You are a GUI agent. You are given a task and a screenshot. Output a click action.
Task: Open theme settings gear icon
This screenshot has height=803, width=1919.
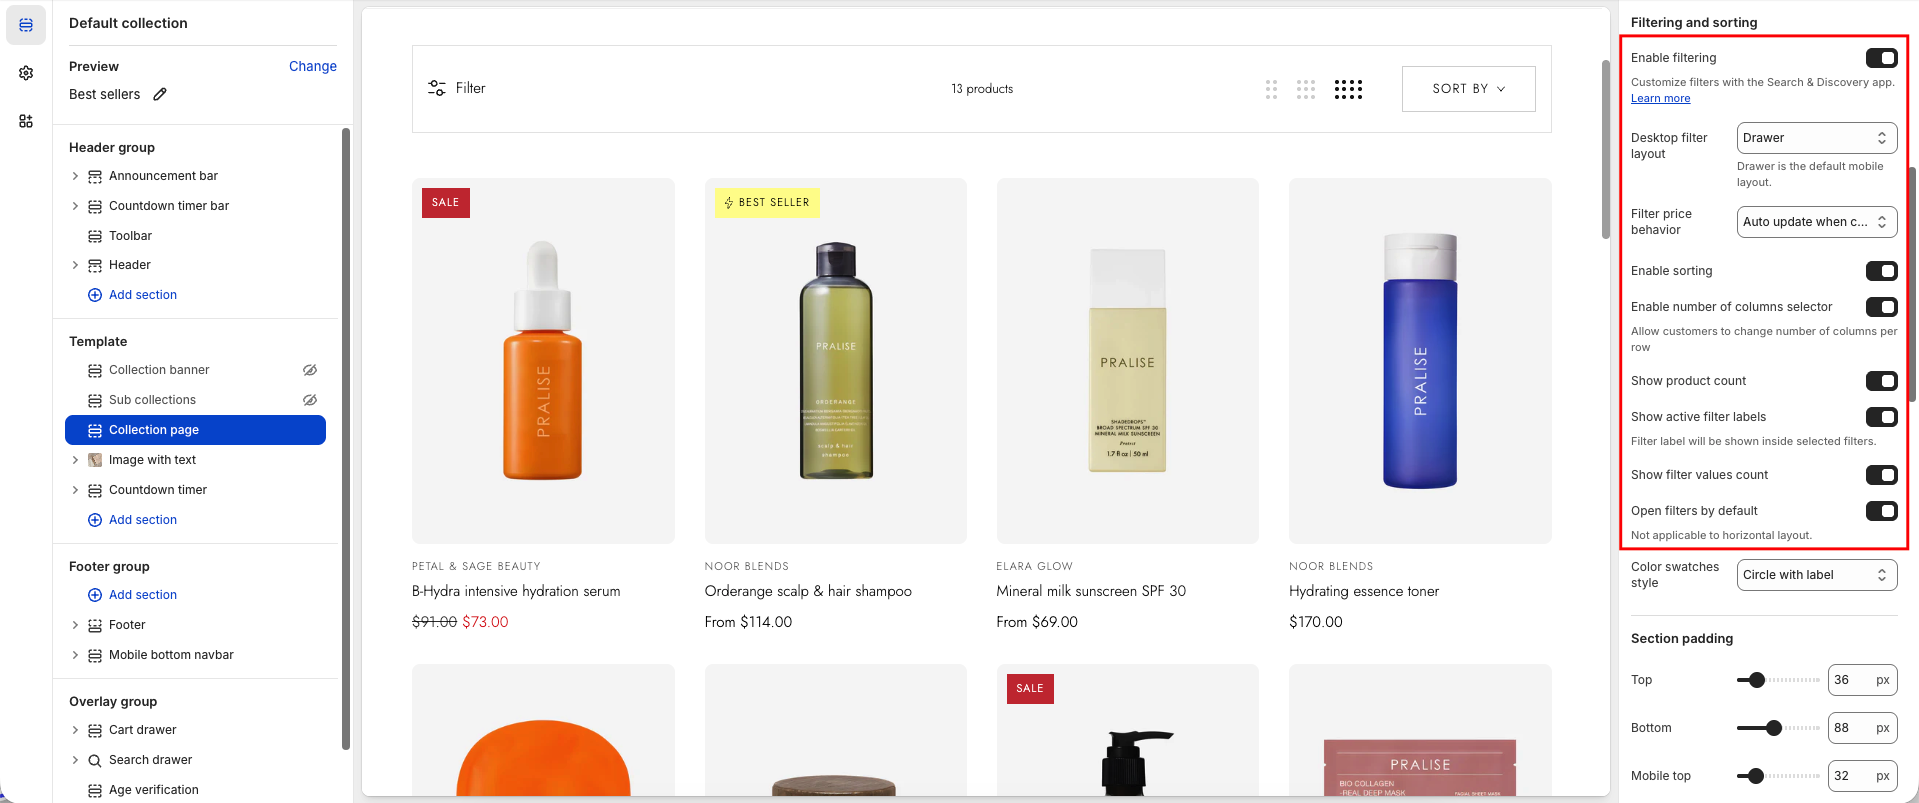[x=26, y=73]
